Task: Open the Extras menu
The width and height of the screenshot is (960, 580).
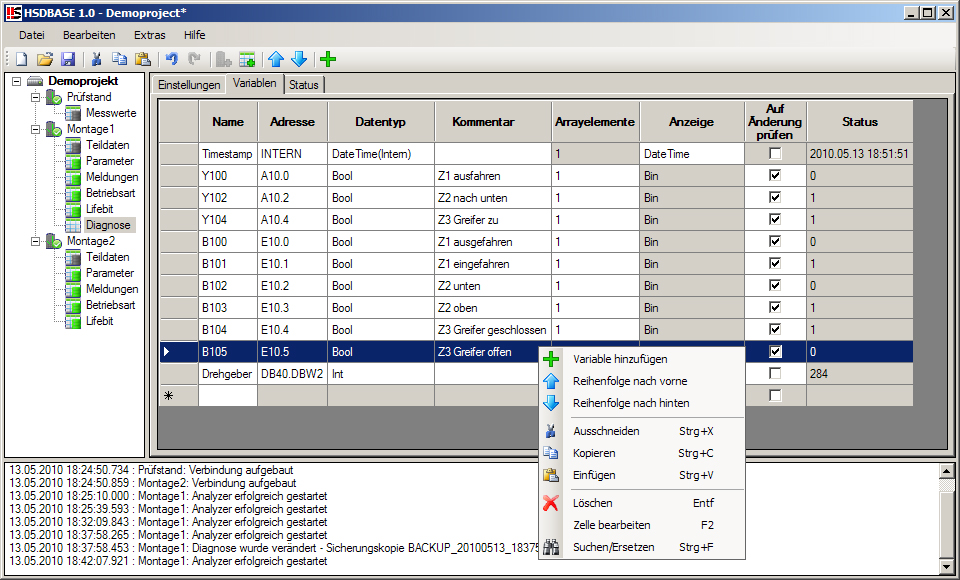Action: coord(150,35)
